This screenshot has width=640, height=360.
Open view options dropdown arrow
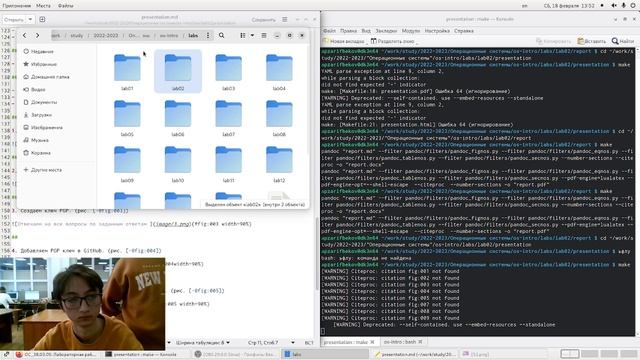(252, 36)
